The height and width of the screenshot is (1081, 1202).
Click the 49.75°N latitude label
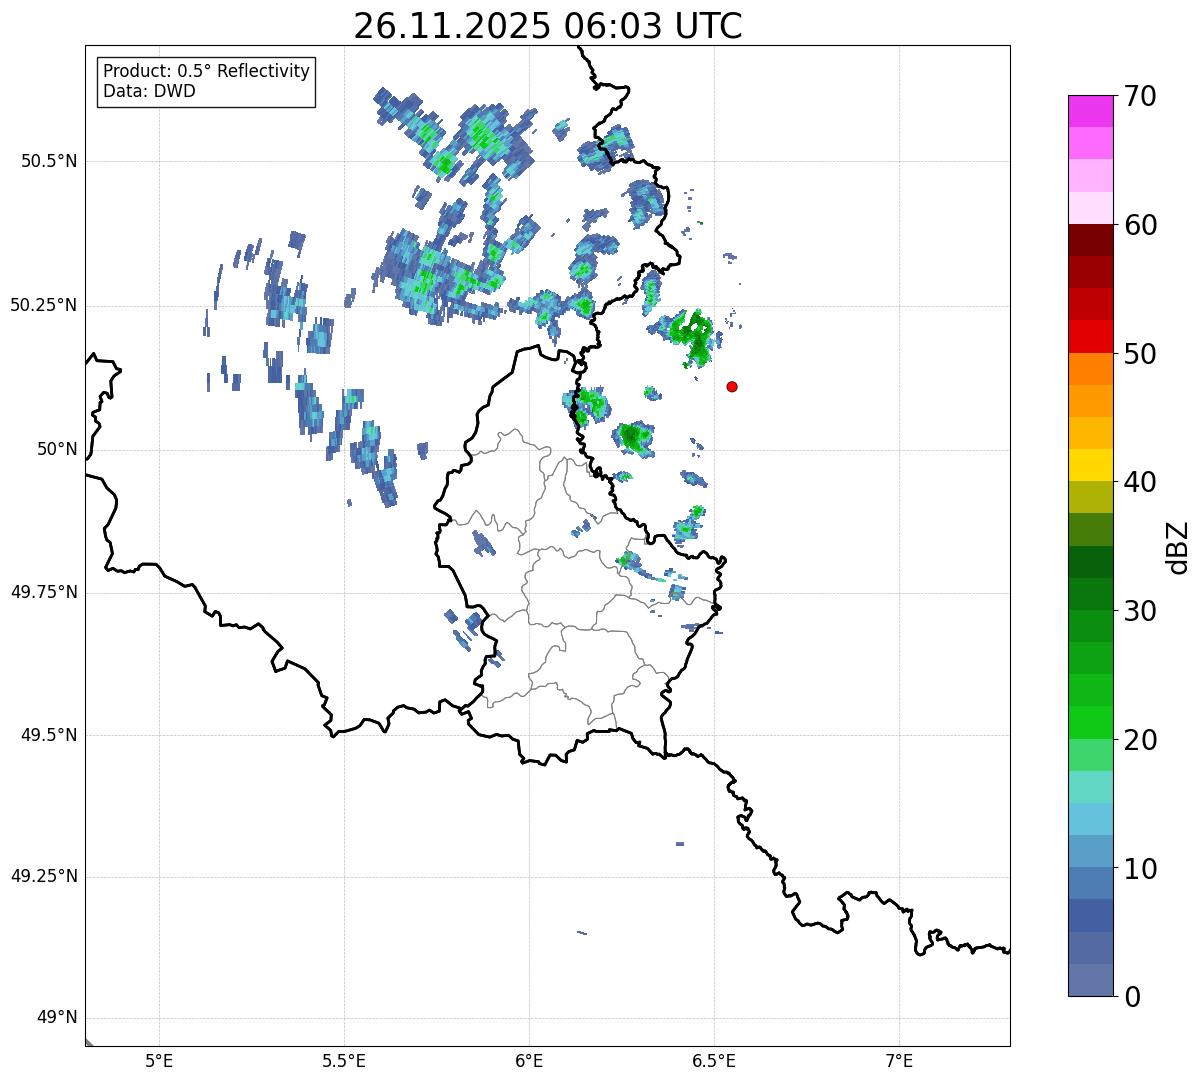pyautogui.click(x=44, y=592)
